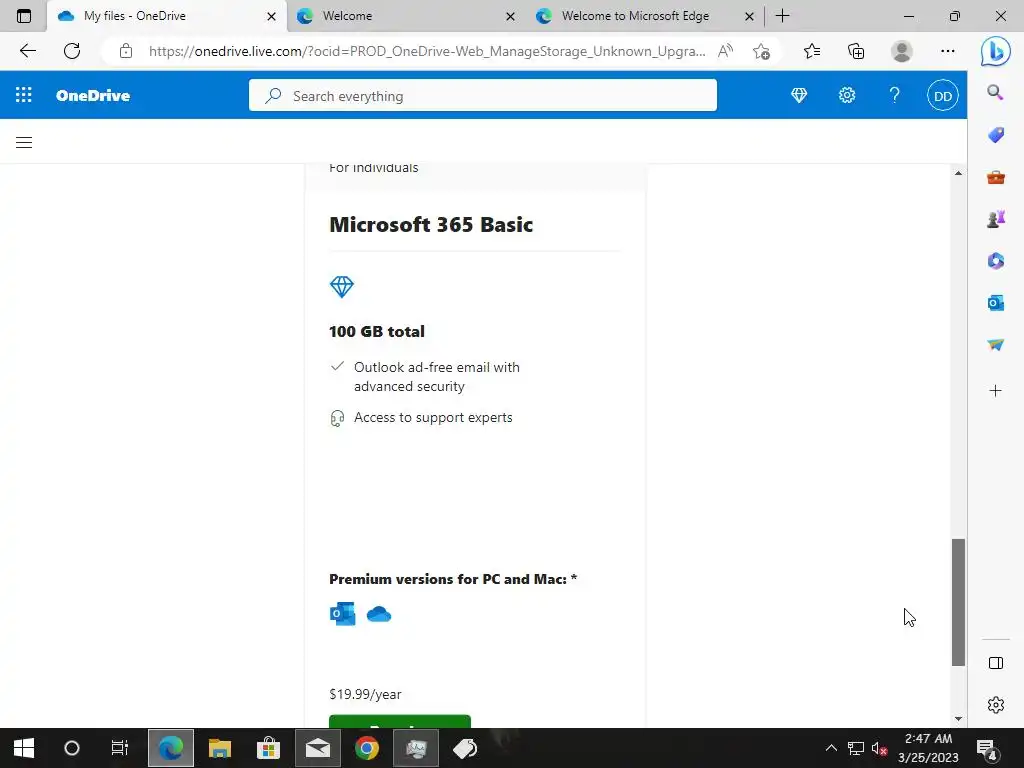Click the address bar URL

[x=426, y=51]
